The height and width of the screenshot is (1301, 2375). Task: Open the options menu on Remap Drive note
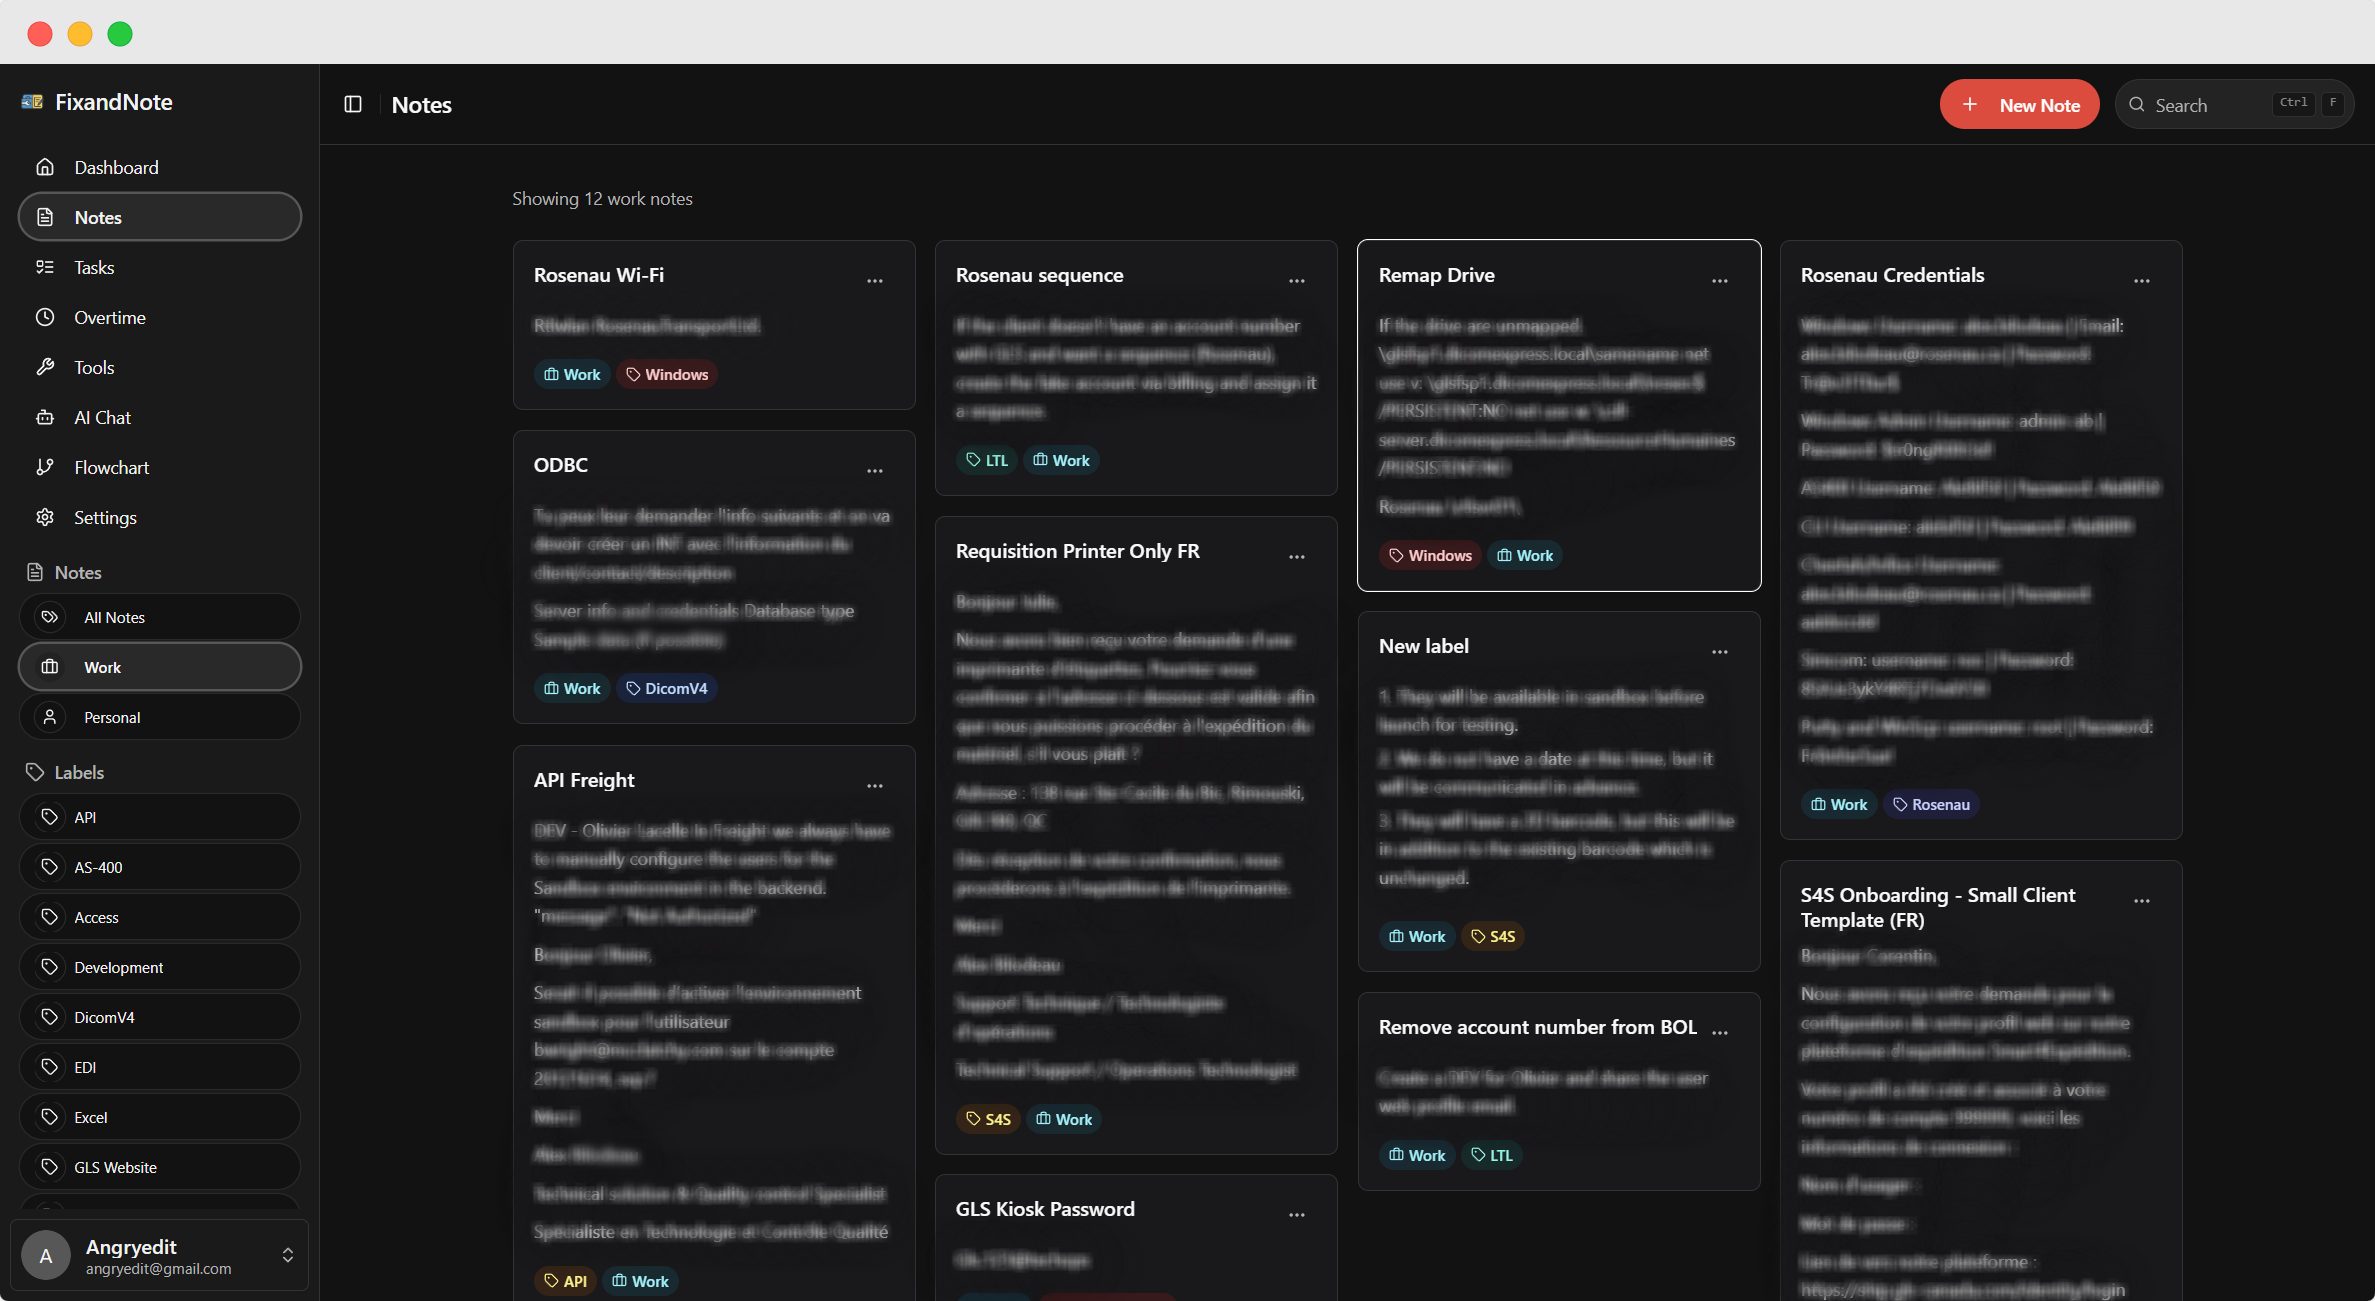1719,281
